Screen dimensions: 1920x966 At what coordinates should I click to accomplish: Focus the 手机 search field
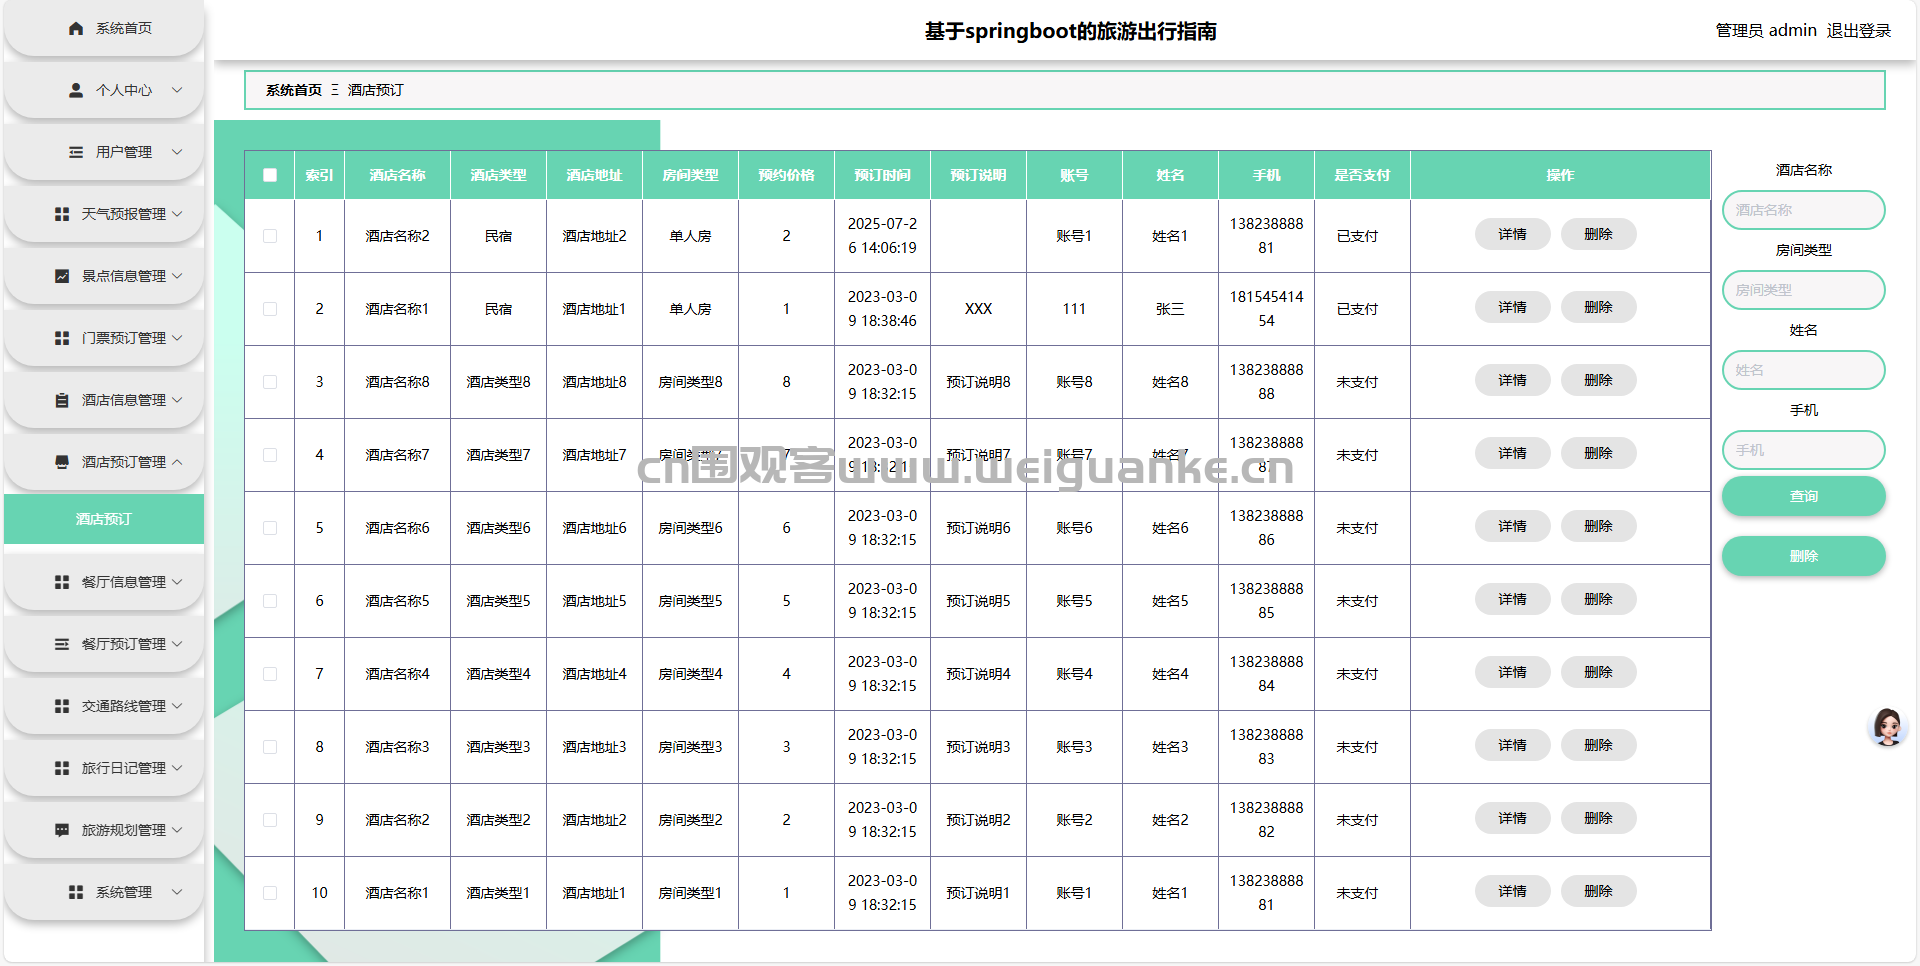pyautogui.click(x=1803, y=450)
